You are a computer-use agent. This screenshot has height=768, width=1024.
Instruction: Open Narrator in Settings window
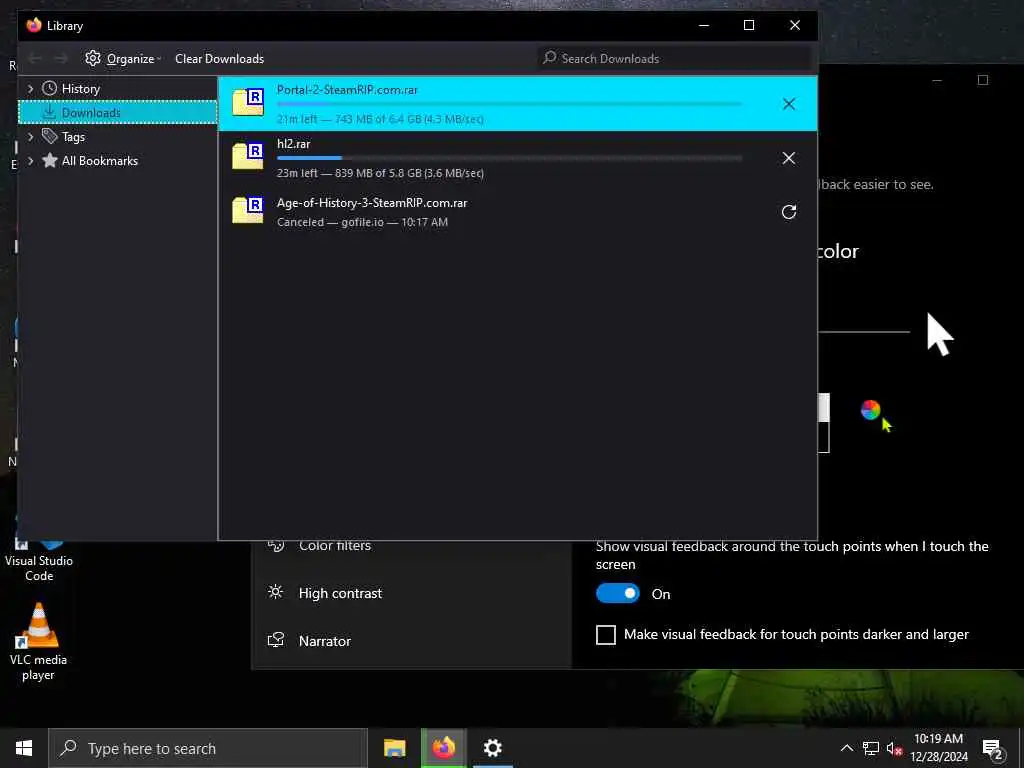tap(325, 641)
